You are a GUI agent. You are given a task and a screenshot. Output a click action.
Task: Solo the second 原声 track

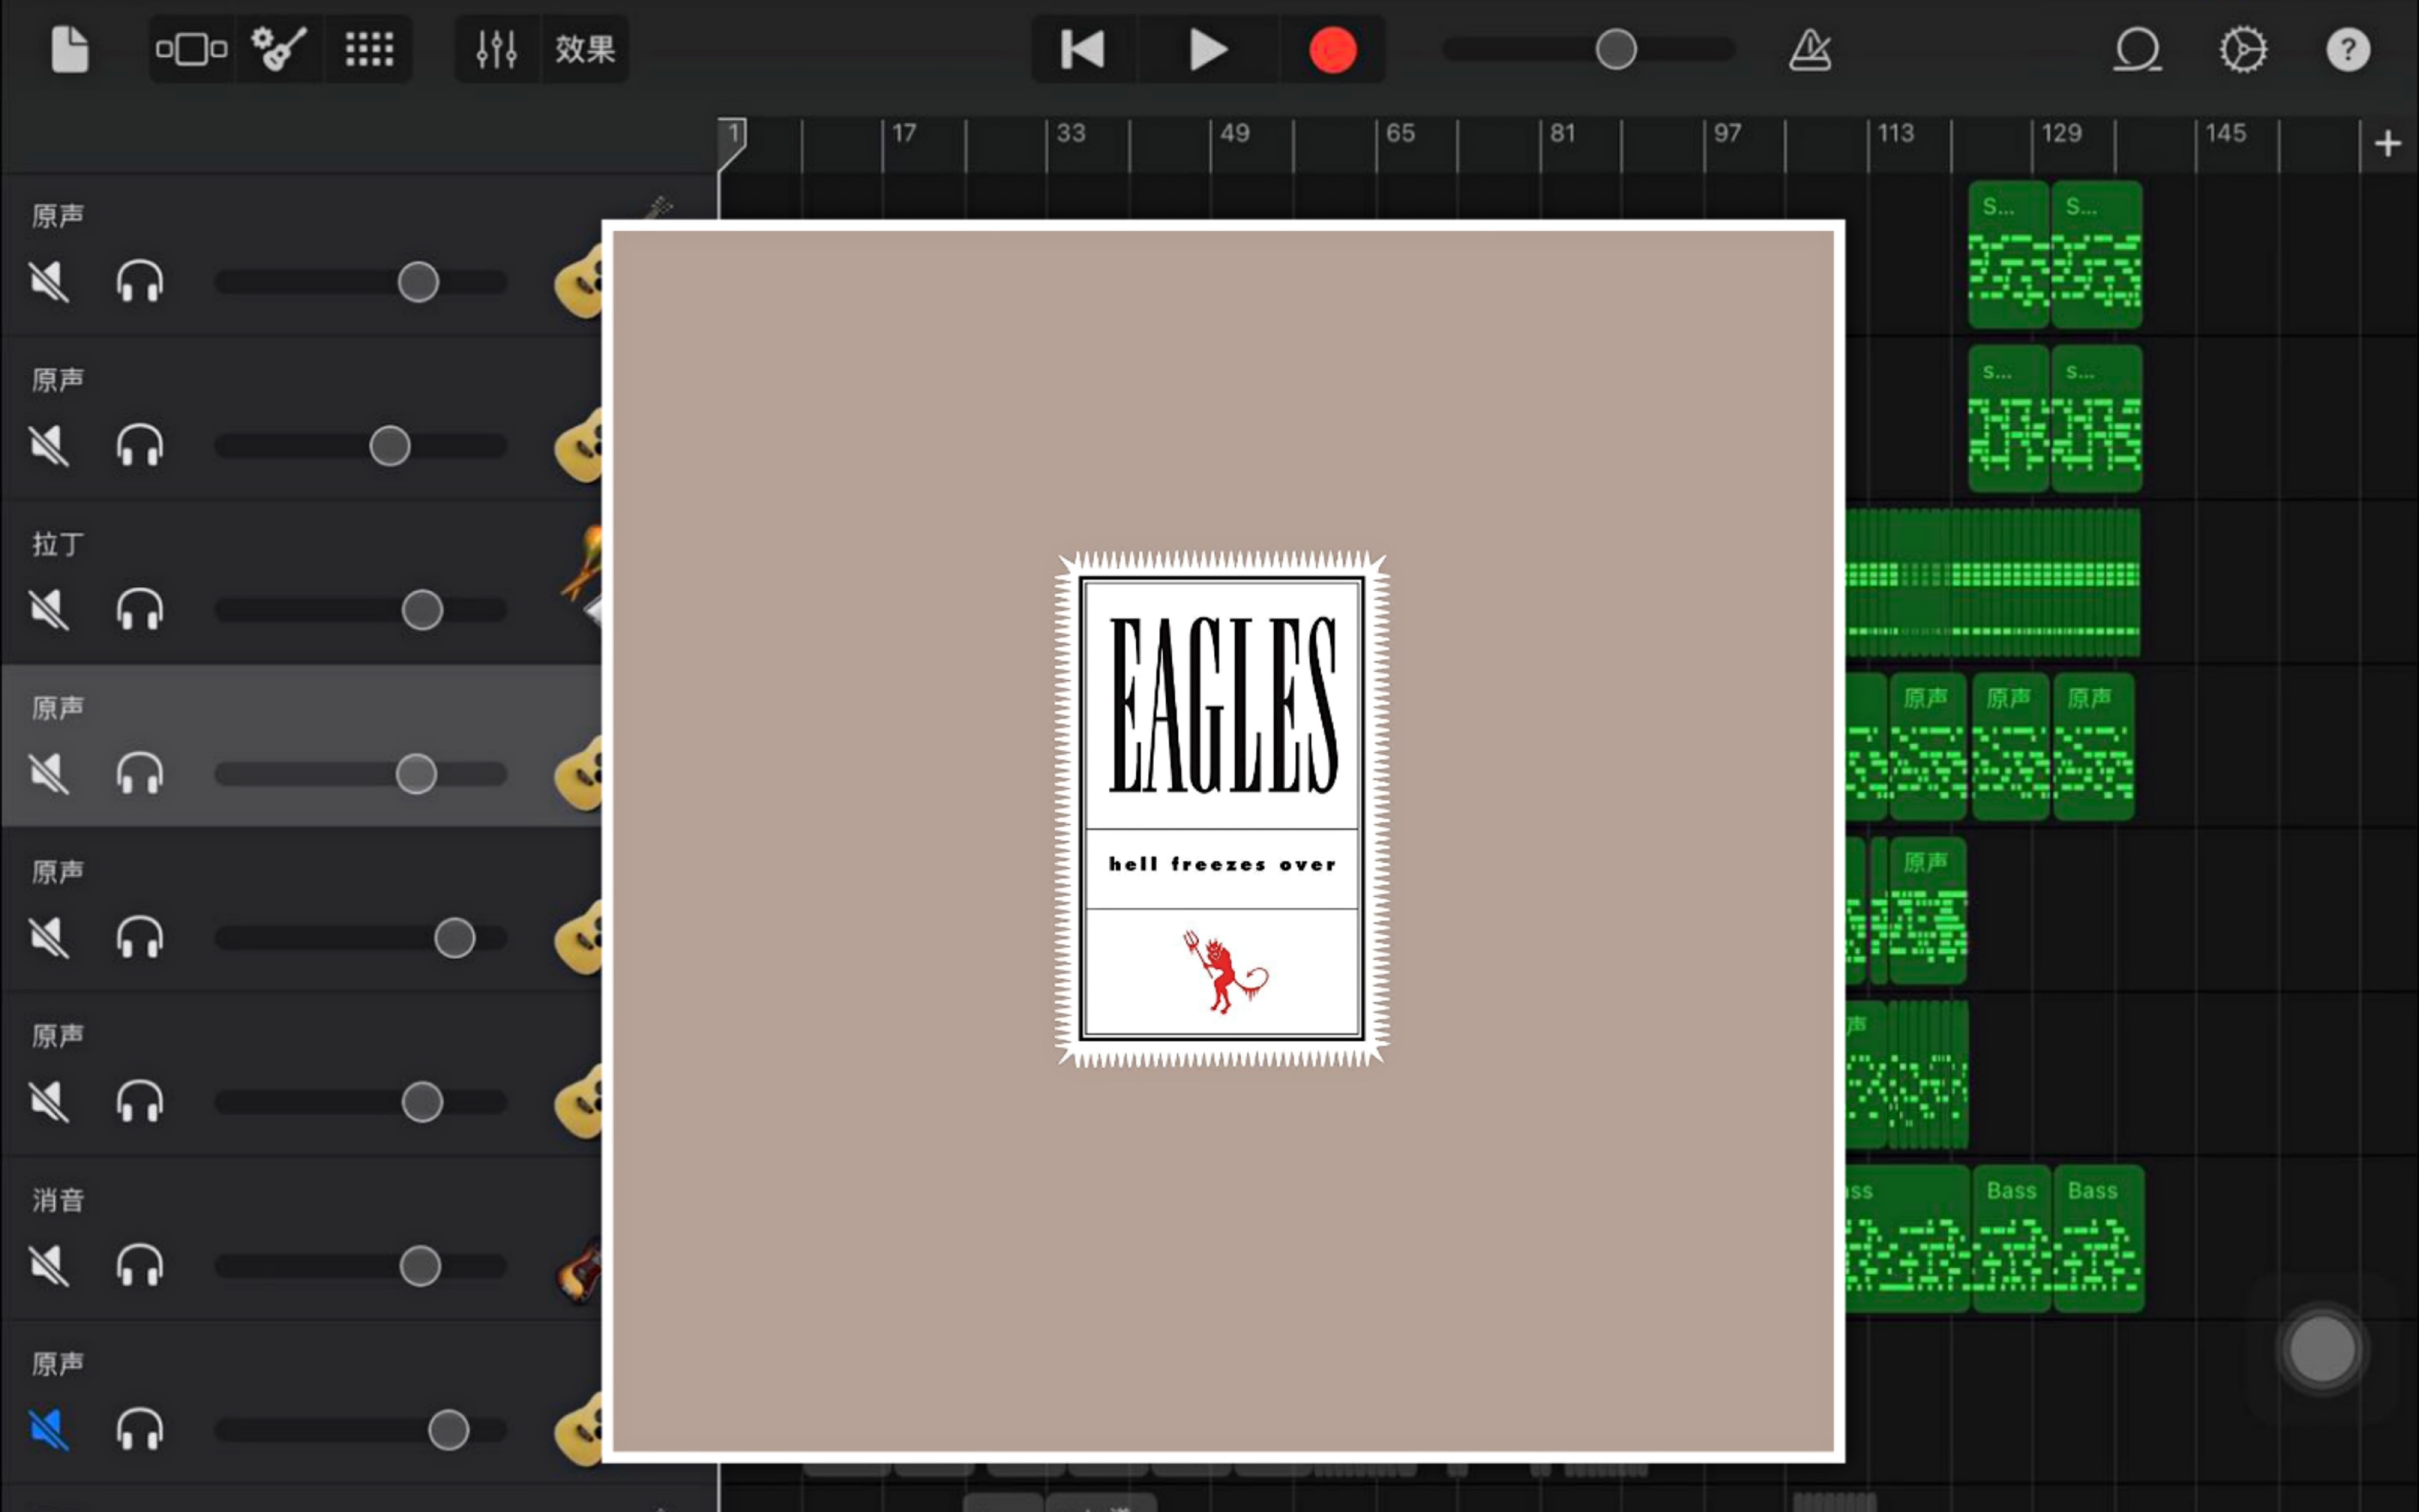pyautogui.click(x=139, y=446)
